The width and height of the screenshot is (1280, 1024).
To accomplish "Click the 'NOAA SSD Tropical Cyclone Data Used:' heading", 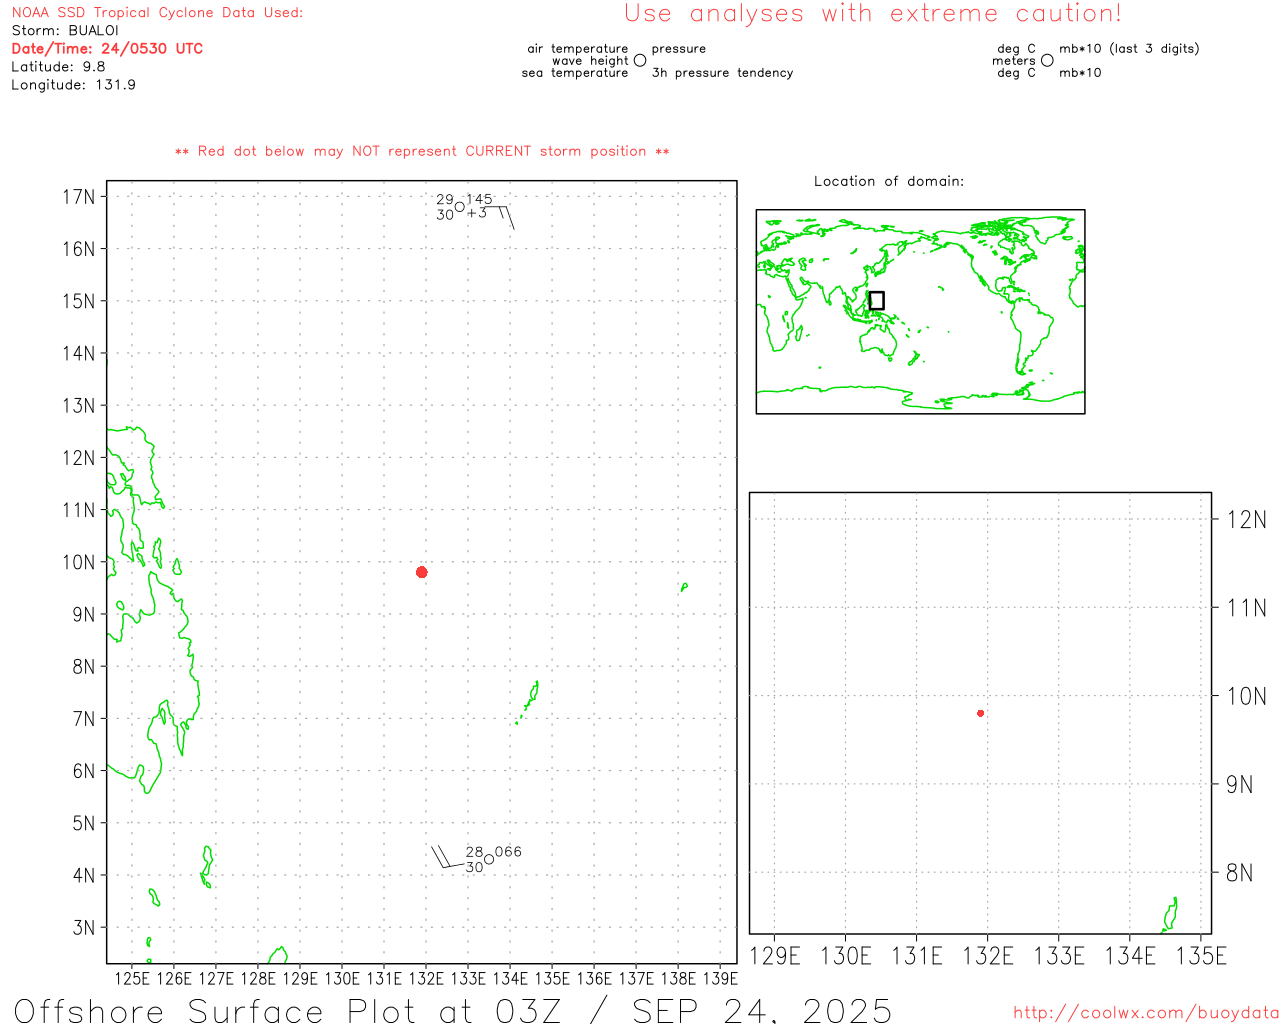I will tap(157, 13).
